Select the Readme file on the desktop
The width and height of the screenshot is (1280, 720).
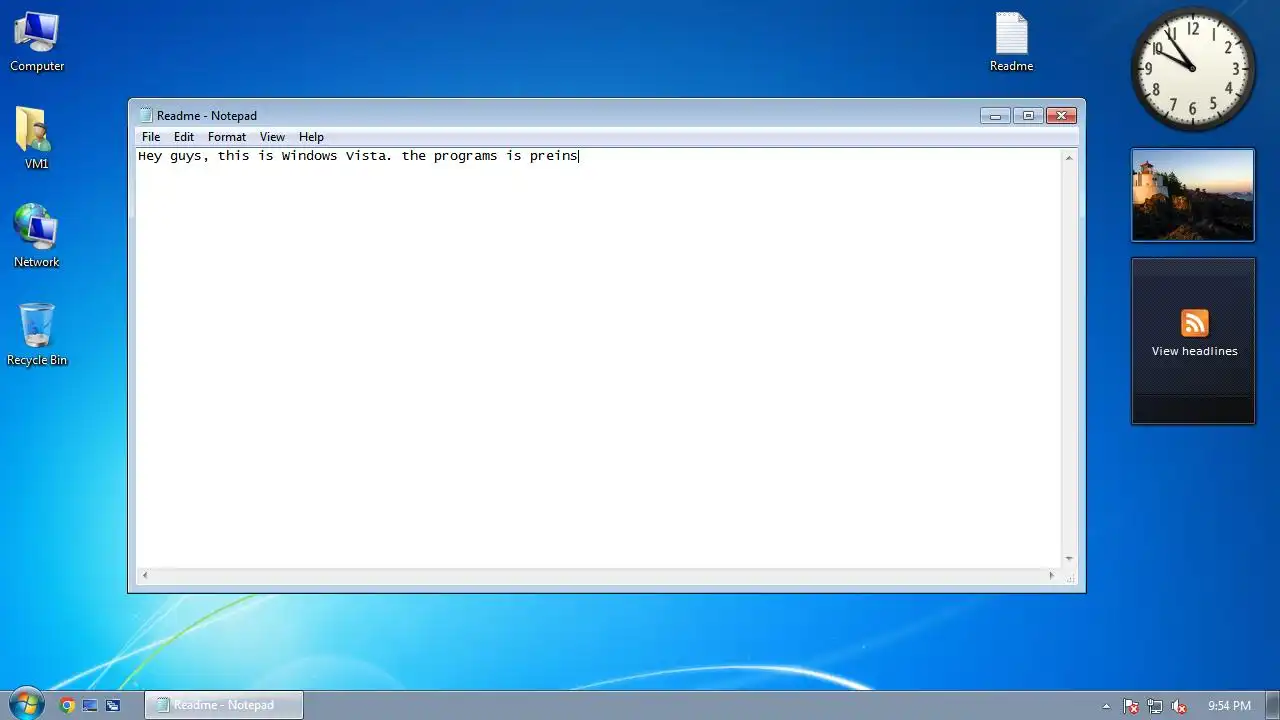1011,41
